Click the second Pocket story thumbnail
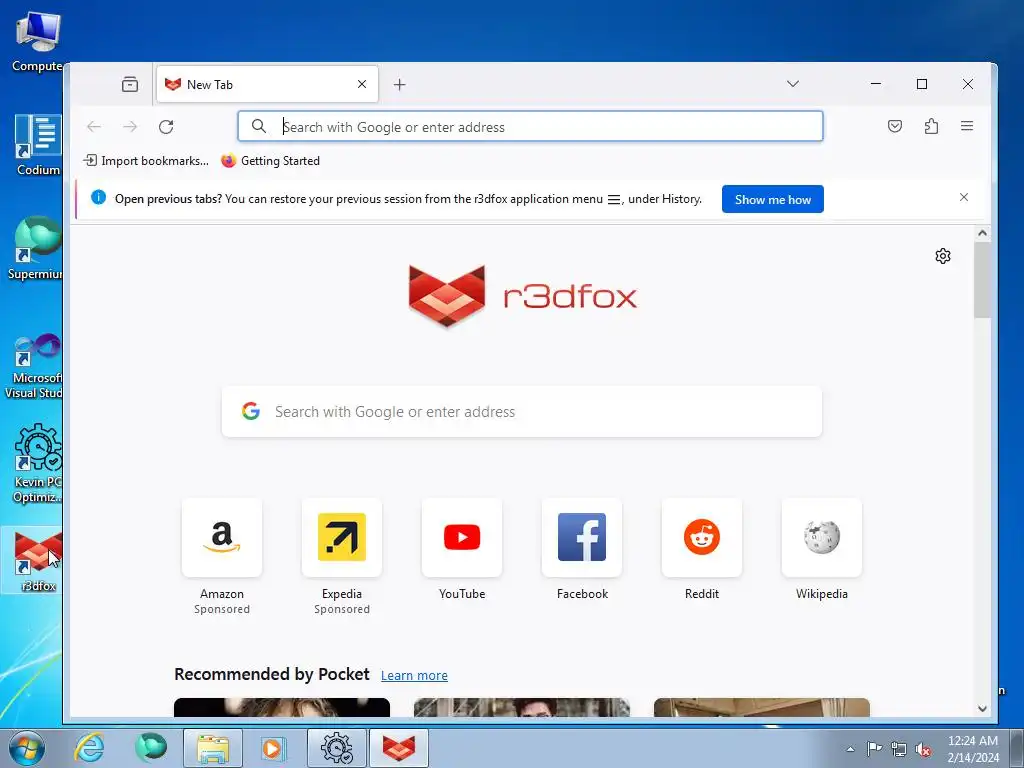The width and height of the screenshot is (1024, 768). coord(522,707)
